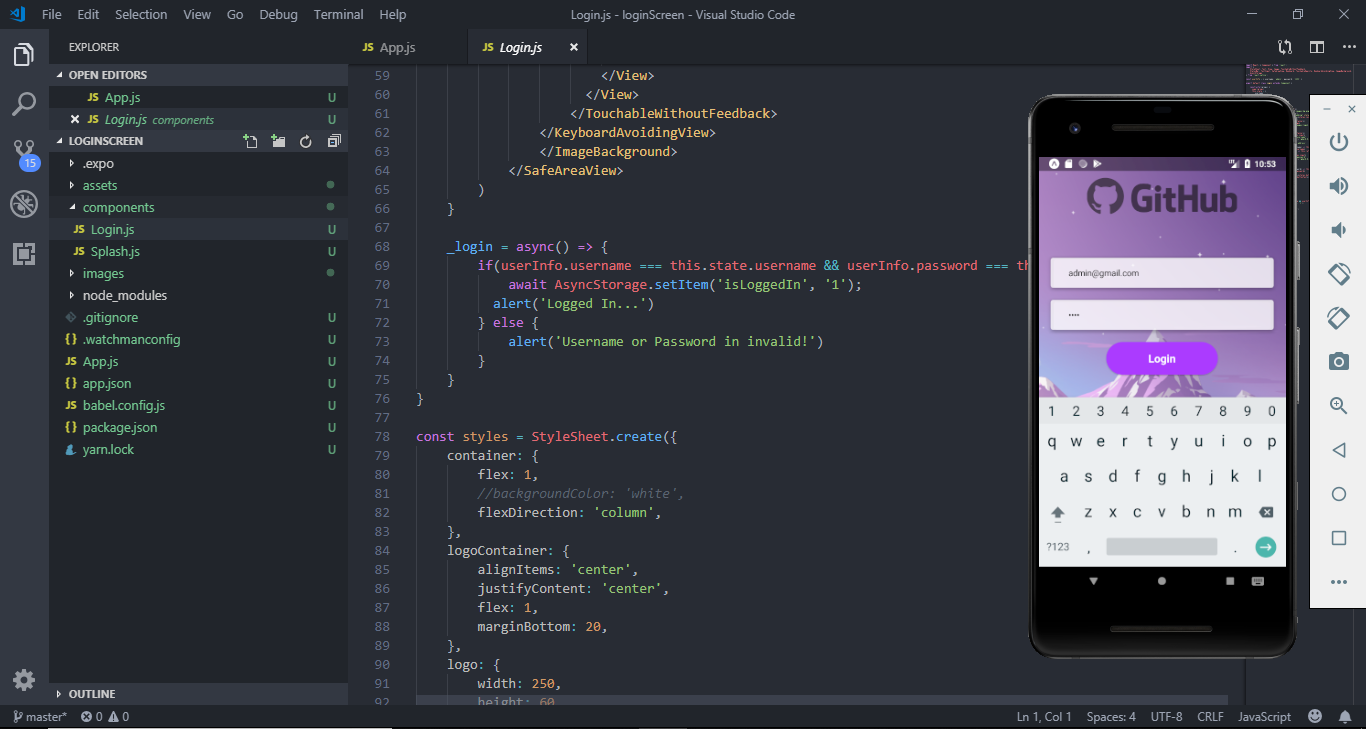The image size is (1366, 729).
Task: Collapse all folders in explorer
Action: (334, 142)
